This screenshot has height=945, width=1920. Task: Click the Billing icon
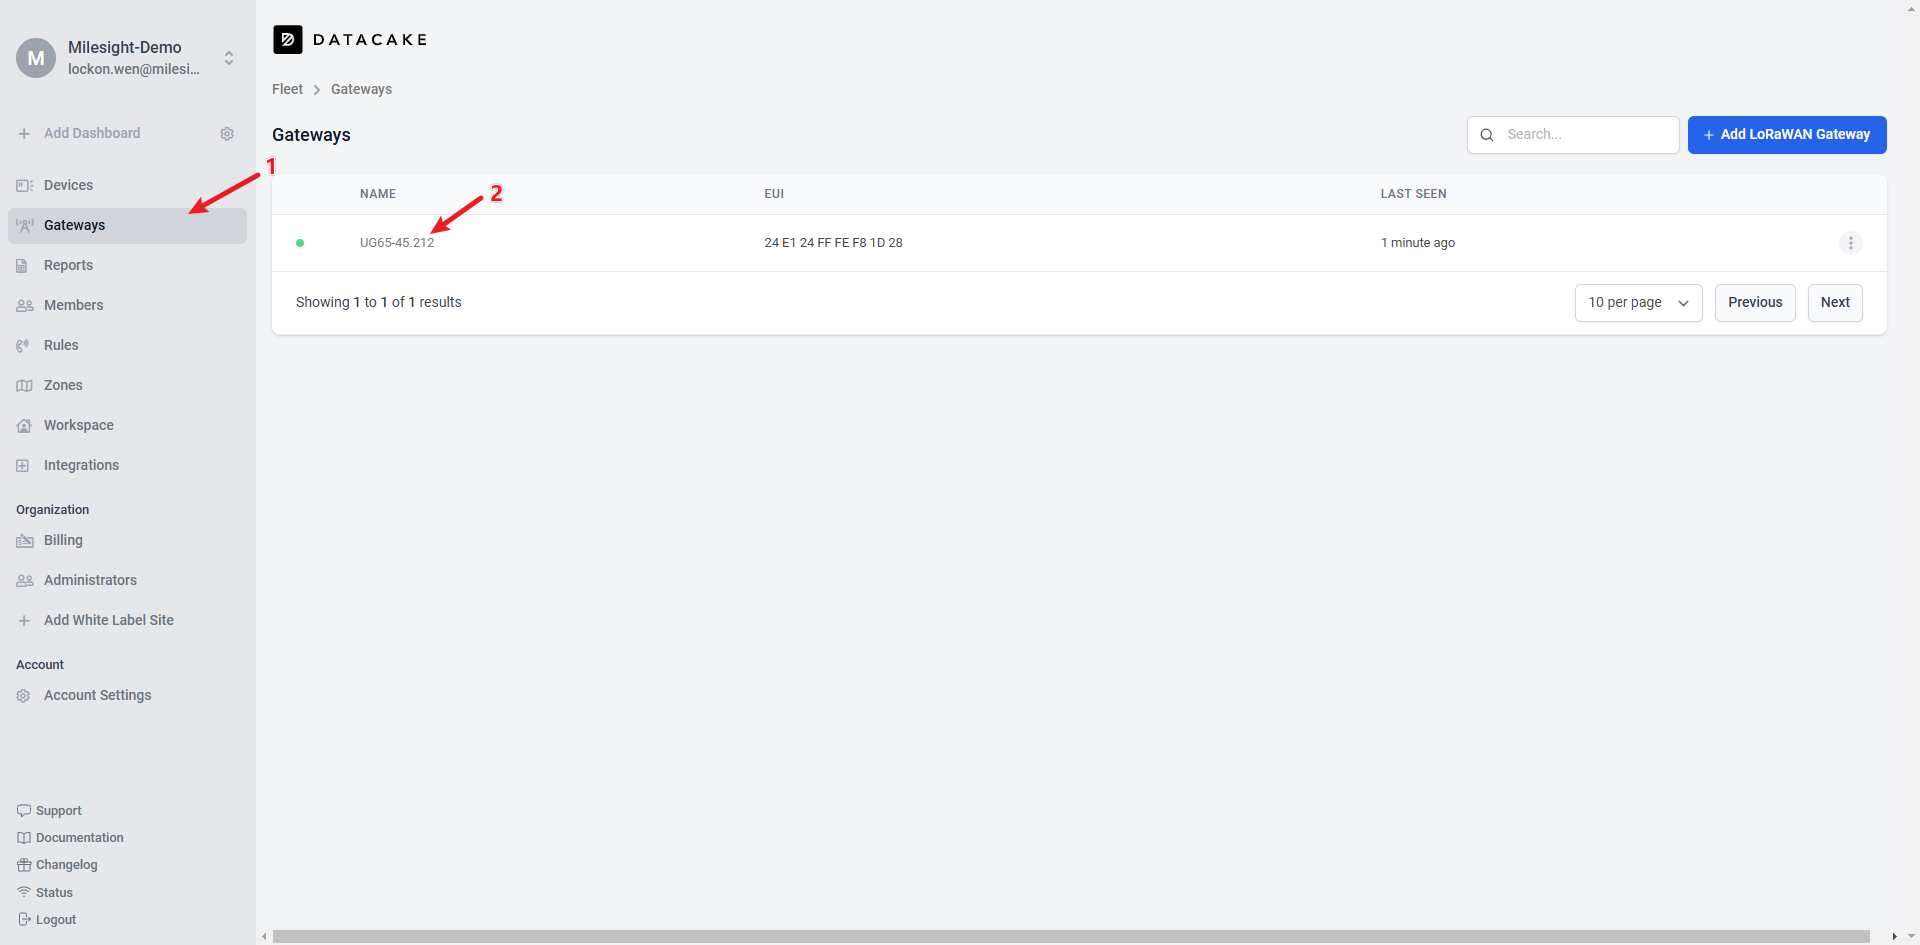coord(24,541)
